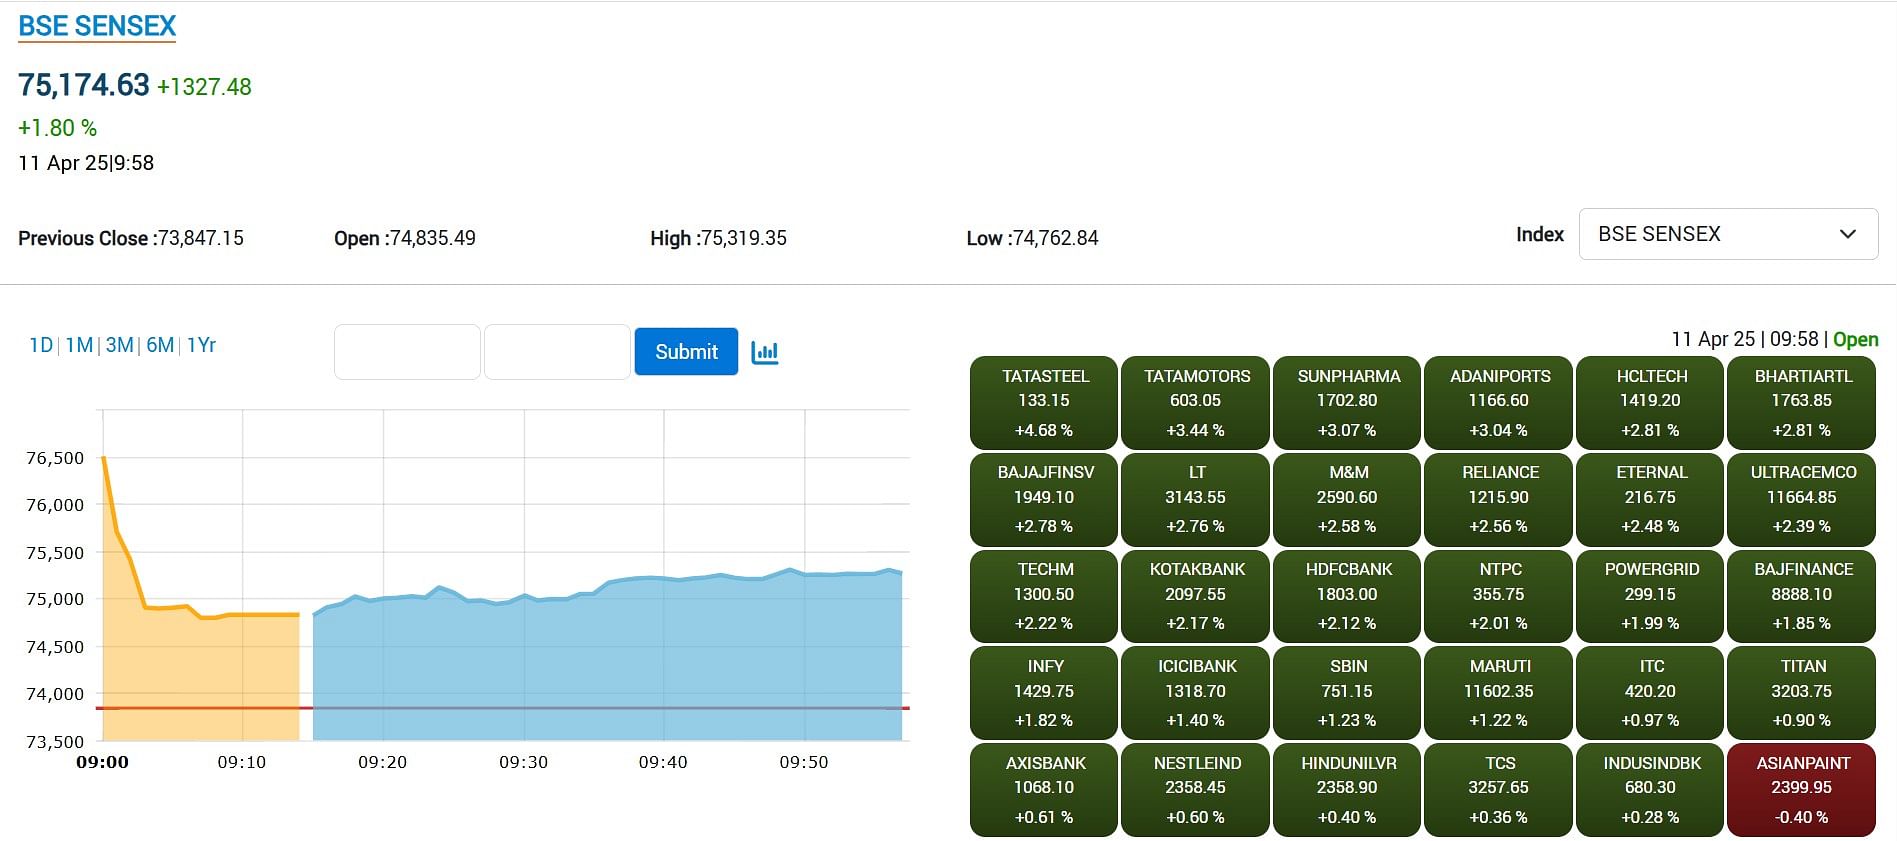
Task: Click the Submit button
Action: [686, 352]
